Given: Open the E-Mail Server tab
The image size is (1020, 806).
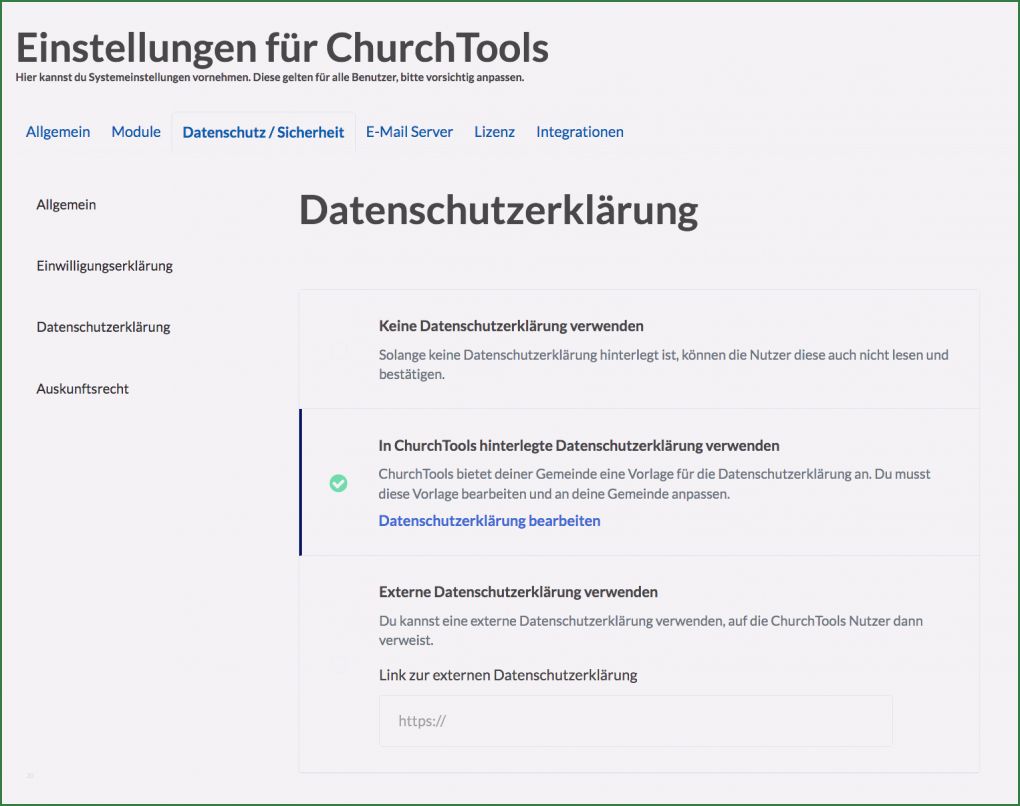Looking at the screenshot, I should pos(409,131).
